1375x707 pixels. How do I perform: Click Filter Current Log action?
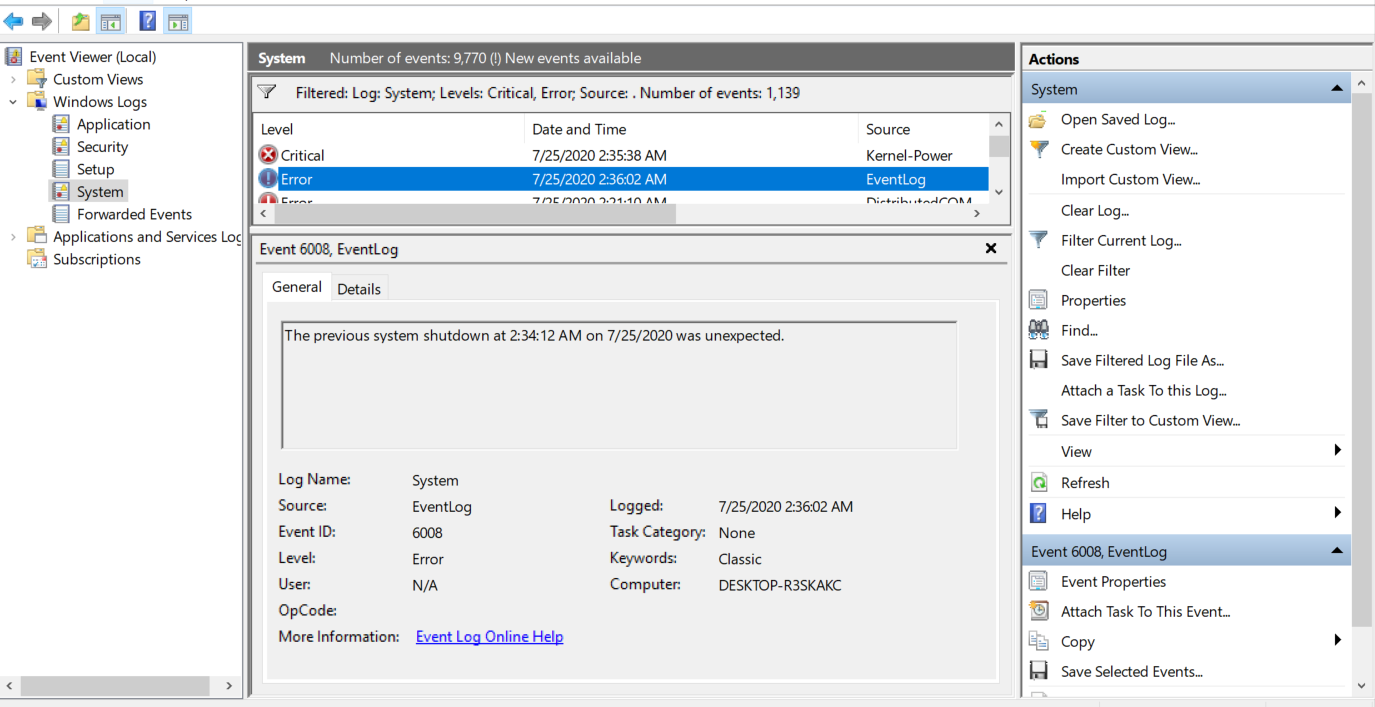1121,240
